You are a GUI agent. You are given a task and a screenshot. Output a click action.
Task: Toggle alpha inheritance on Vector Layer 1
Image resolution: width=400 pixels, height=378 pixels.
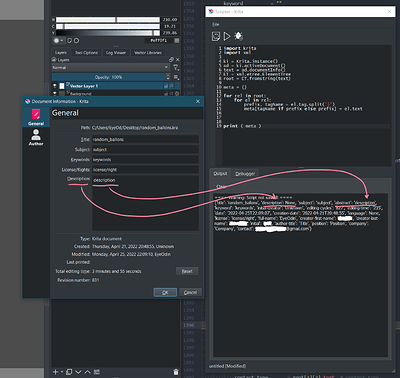(171, 86)
